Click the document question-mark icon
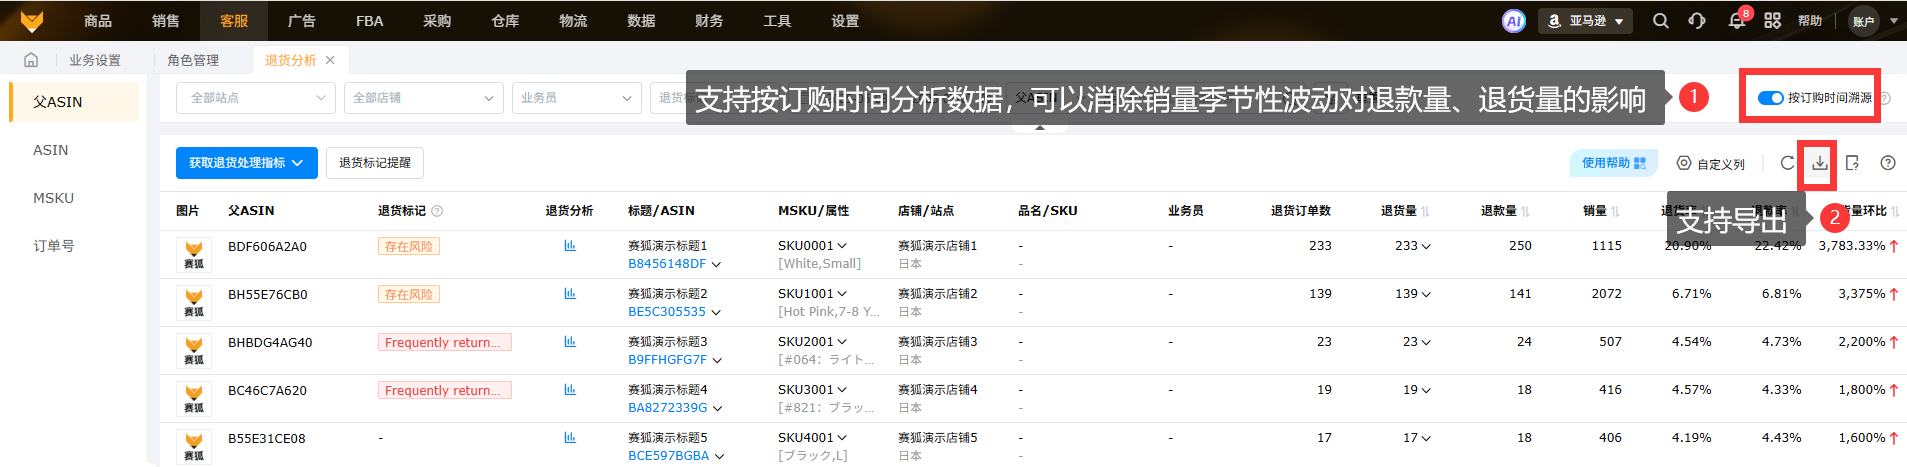The width and height of the screenshot is (1907, 467). pos(1852,163)
